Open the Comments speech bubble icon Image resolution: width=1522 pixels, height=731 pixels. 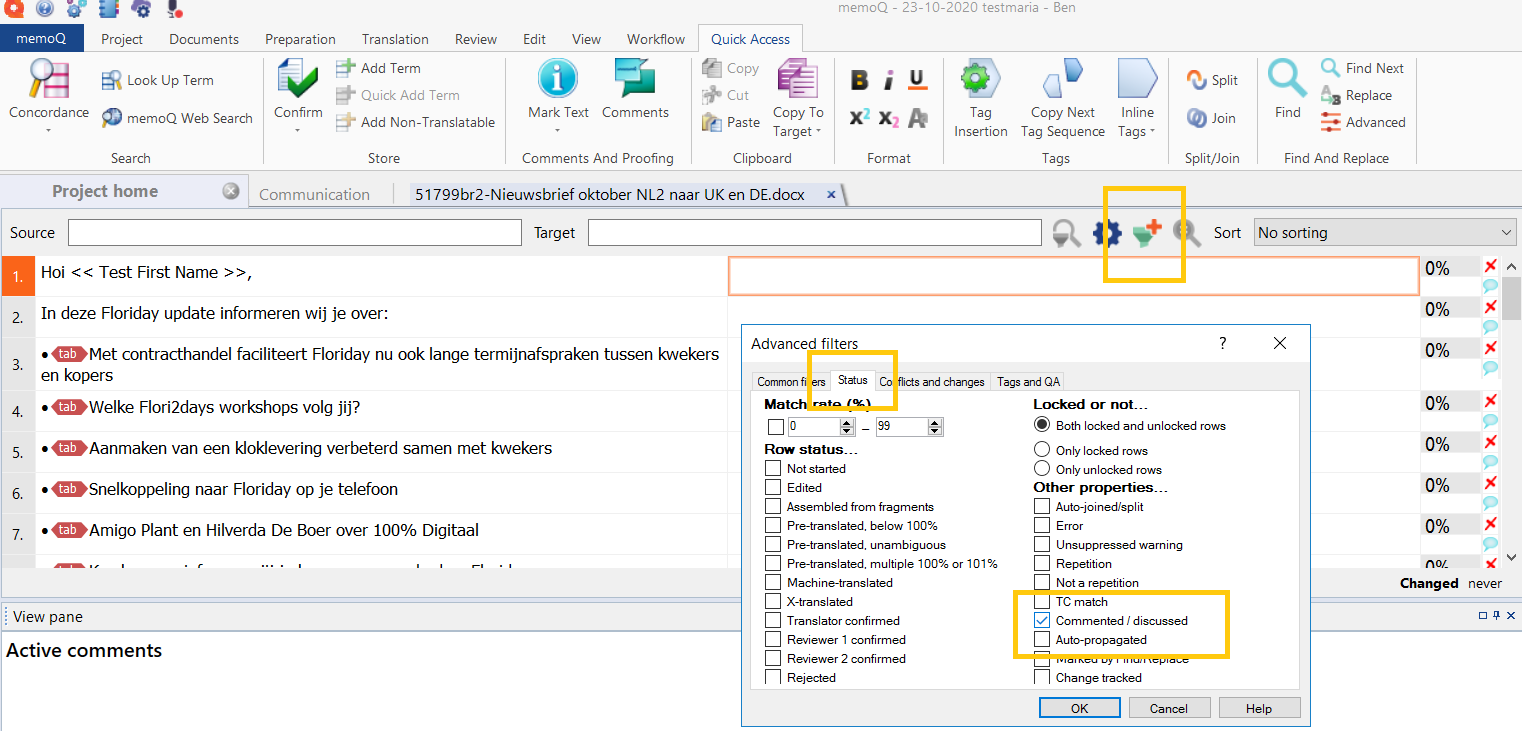(635, 80)
